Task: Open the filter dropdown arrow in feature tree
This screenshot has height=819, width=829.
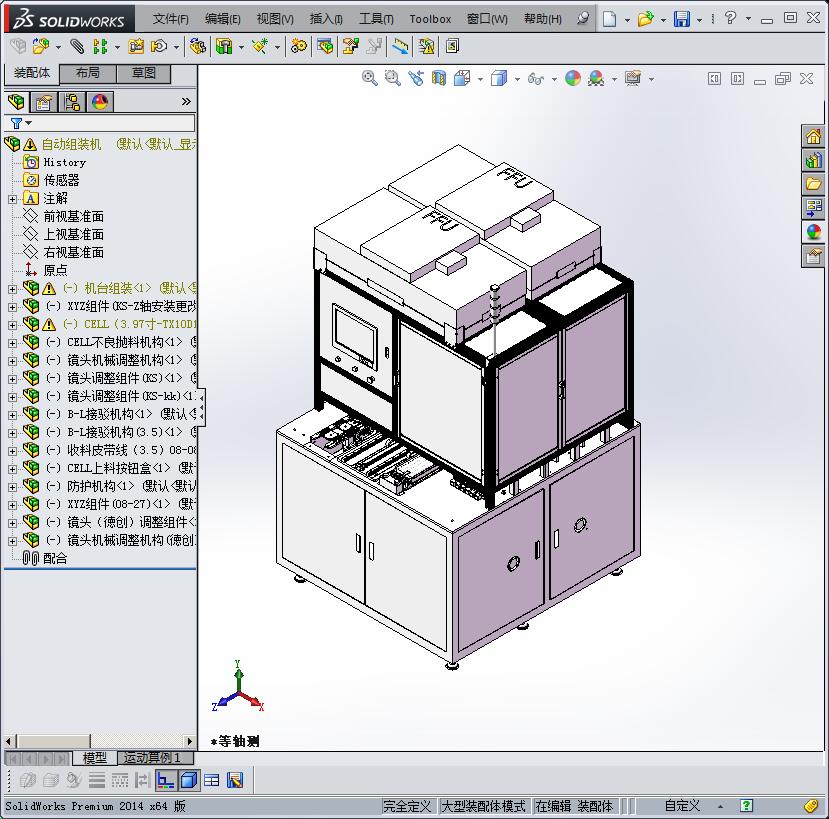Action: (x=29, y=123)
